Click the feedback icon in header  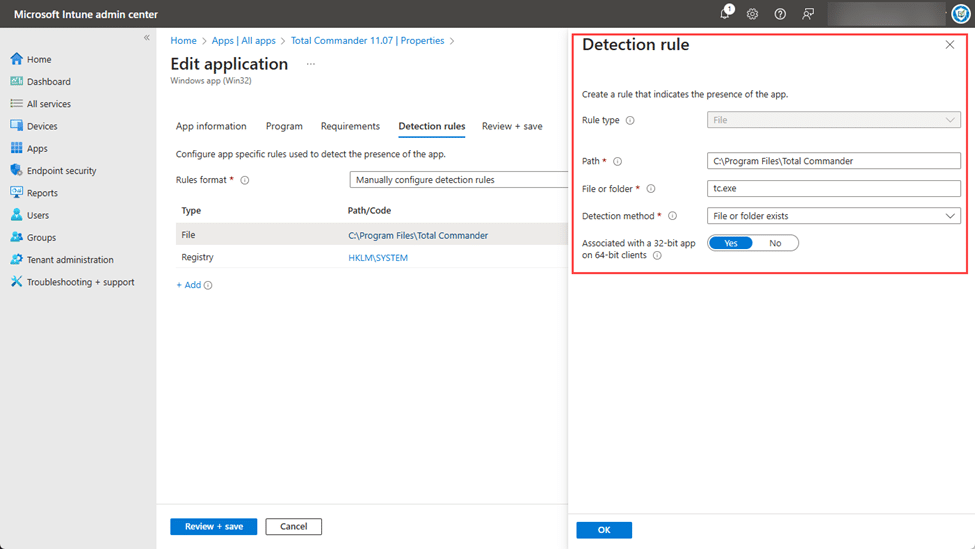point(808,14)
